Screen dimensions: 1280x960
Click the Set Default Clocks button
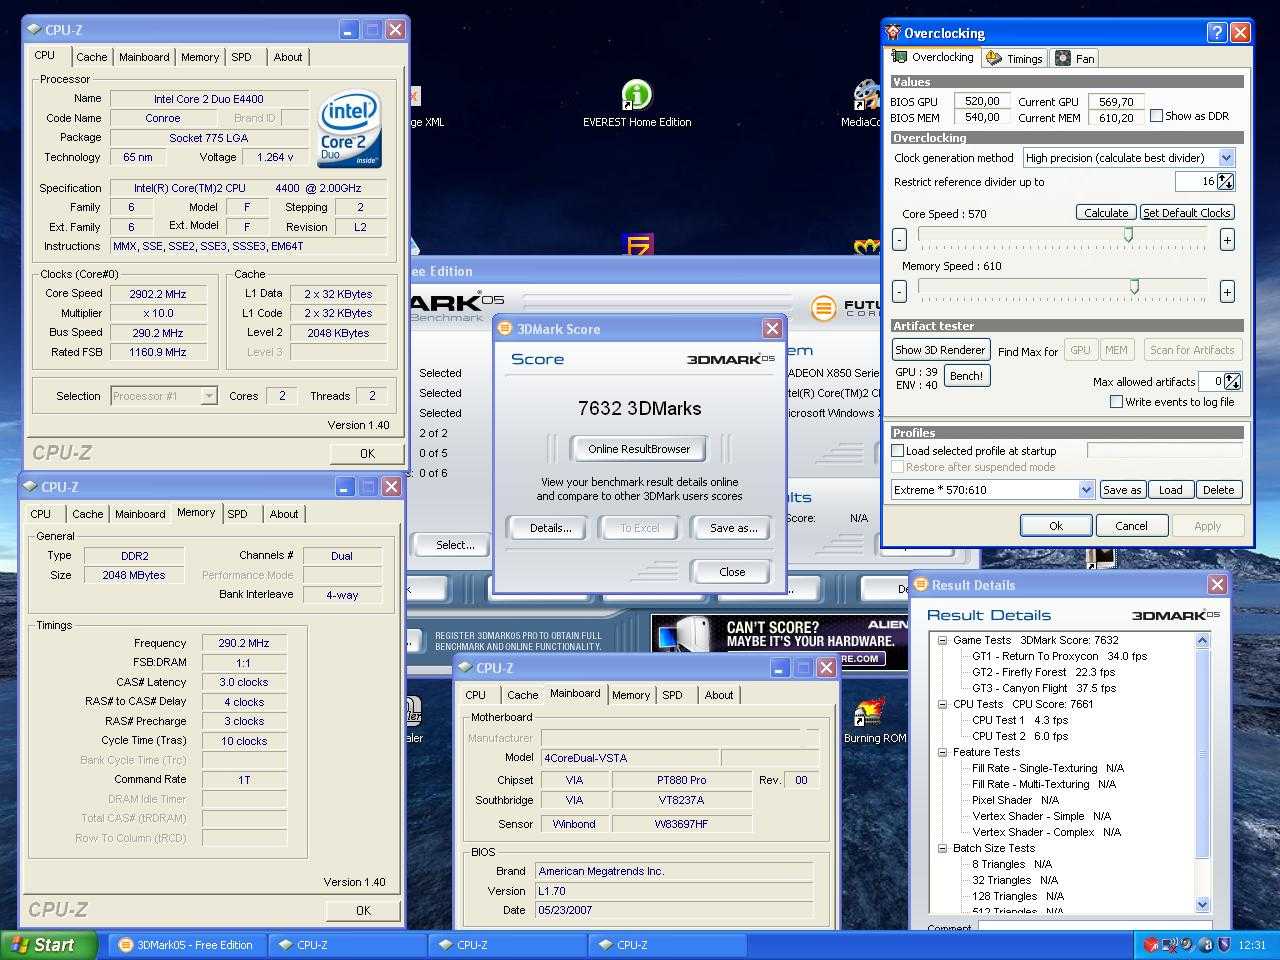(x=1187, y=212)
